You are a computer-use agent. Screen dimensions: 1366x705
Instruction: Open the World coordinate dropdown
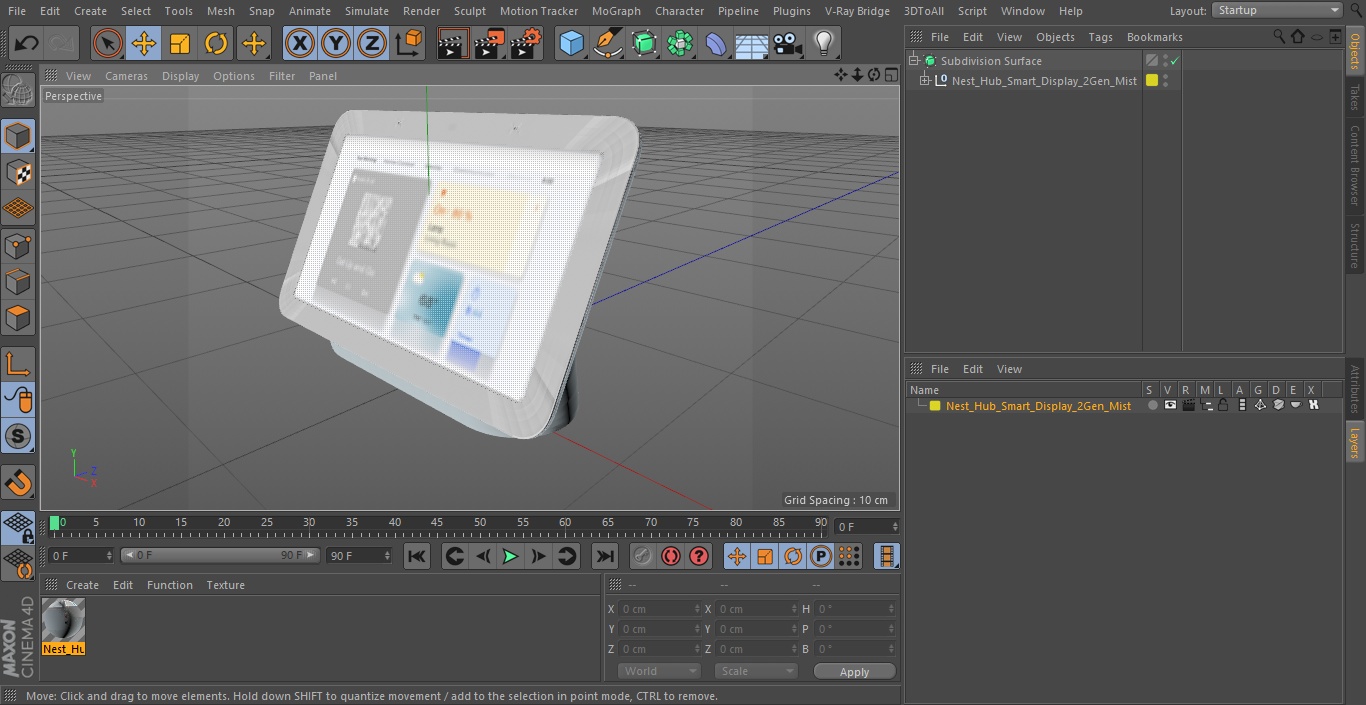point(659,671)
